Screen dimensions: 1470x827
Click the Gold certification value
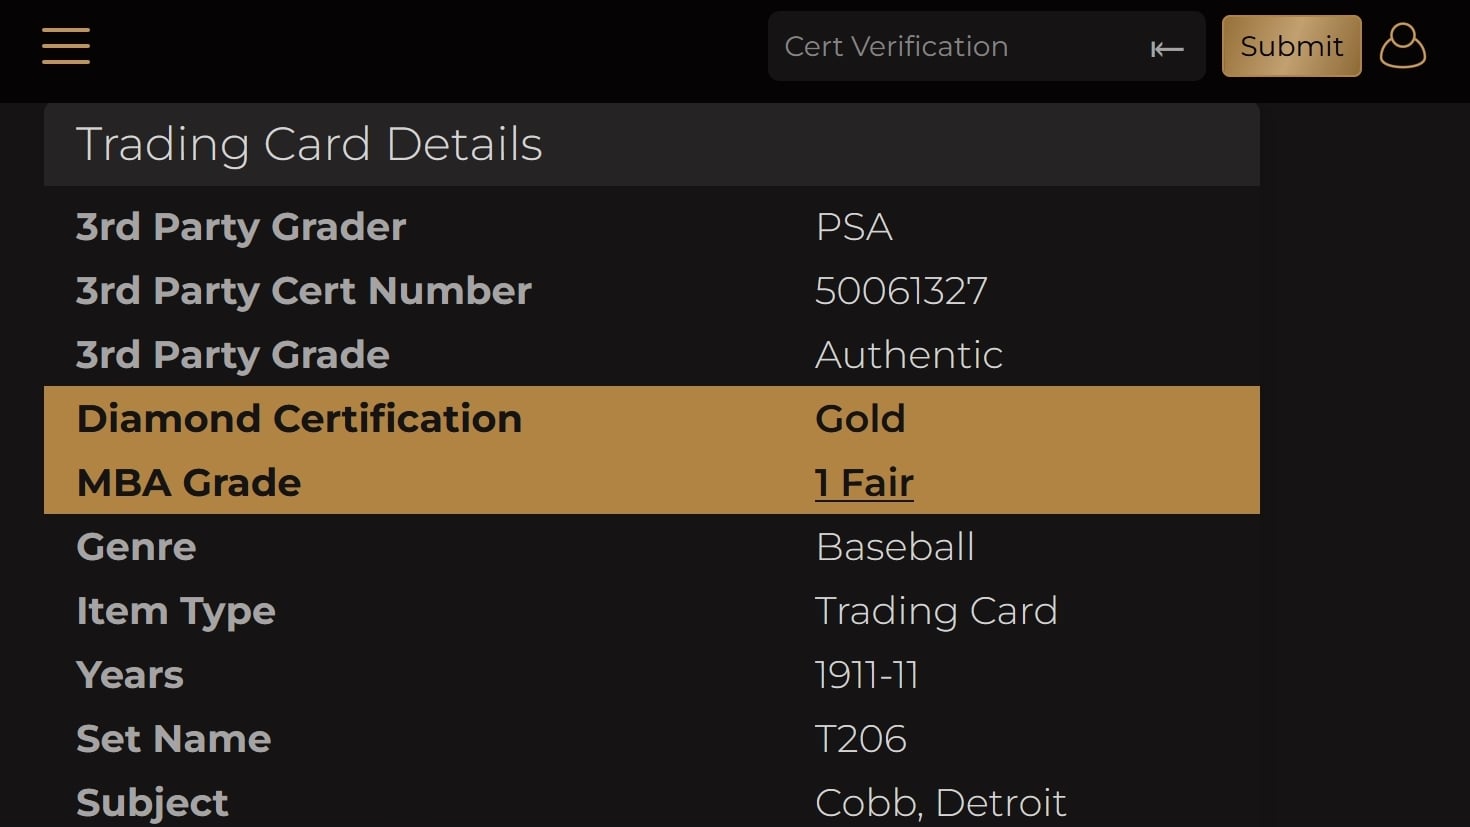coord(860,419)
